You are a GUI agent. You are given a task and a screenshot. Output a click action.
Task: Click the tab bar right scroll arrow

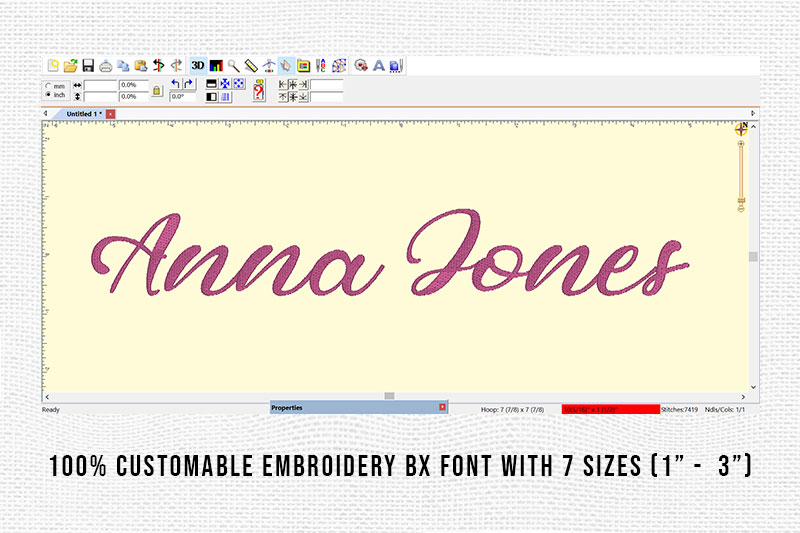[x=753, y=113]
